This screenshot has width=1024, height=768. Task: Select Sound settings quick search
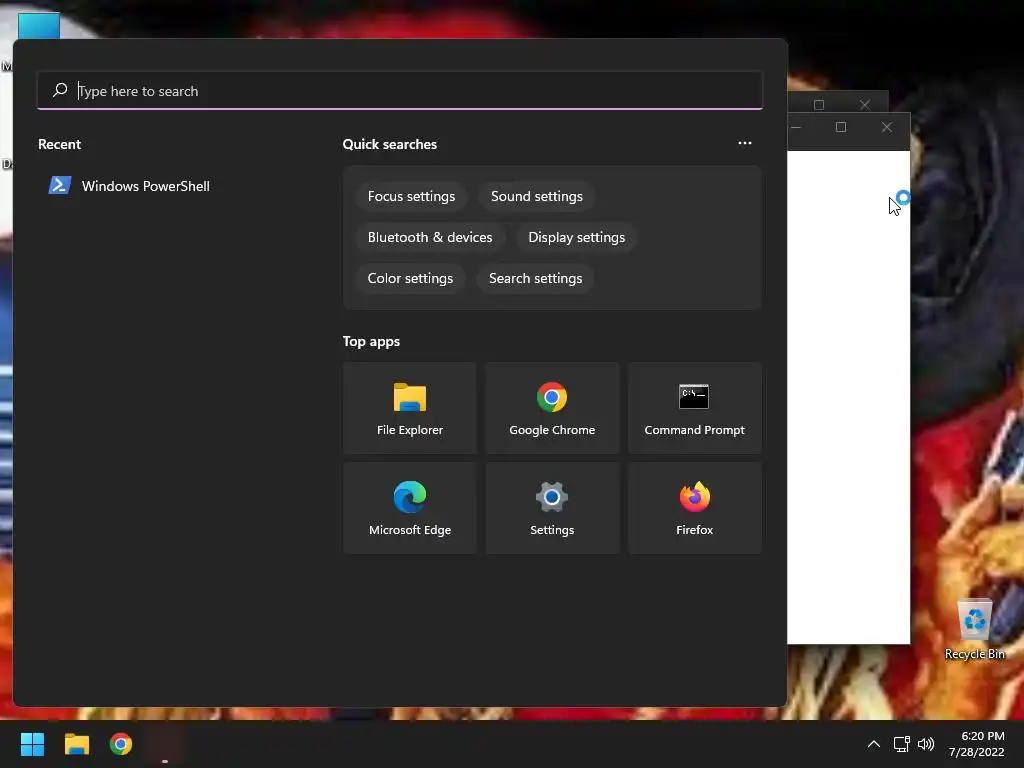(x=536, y=197)
